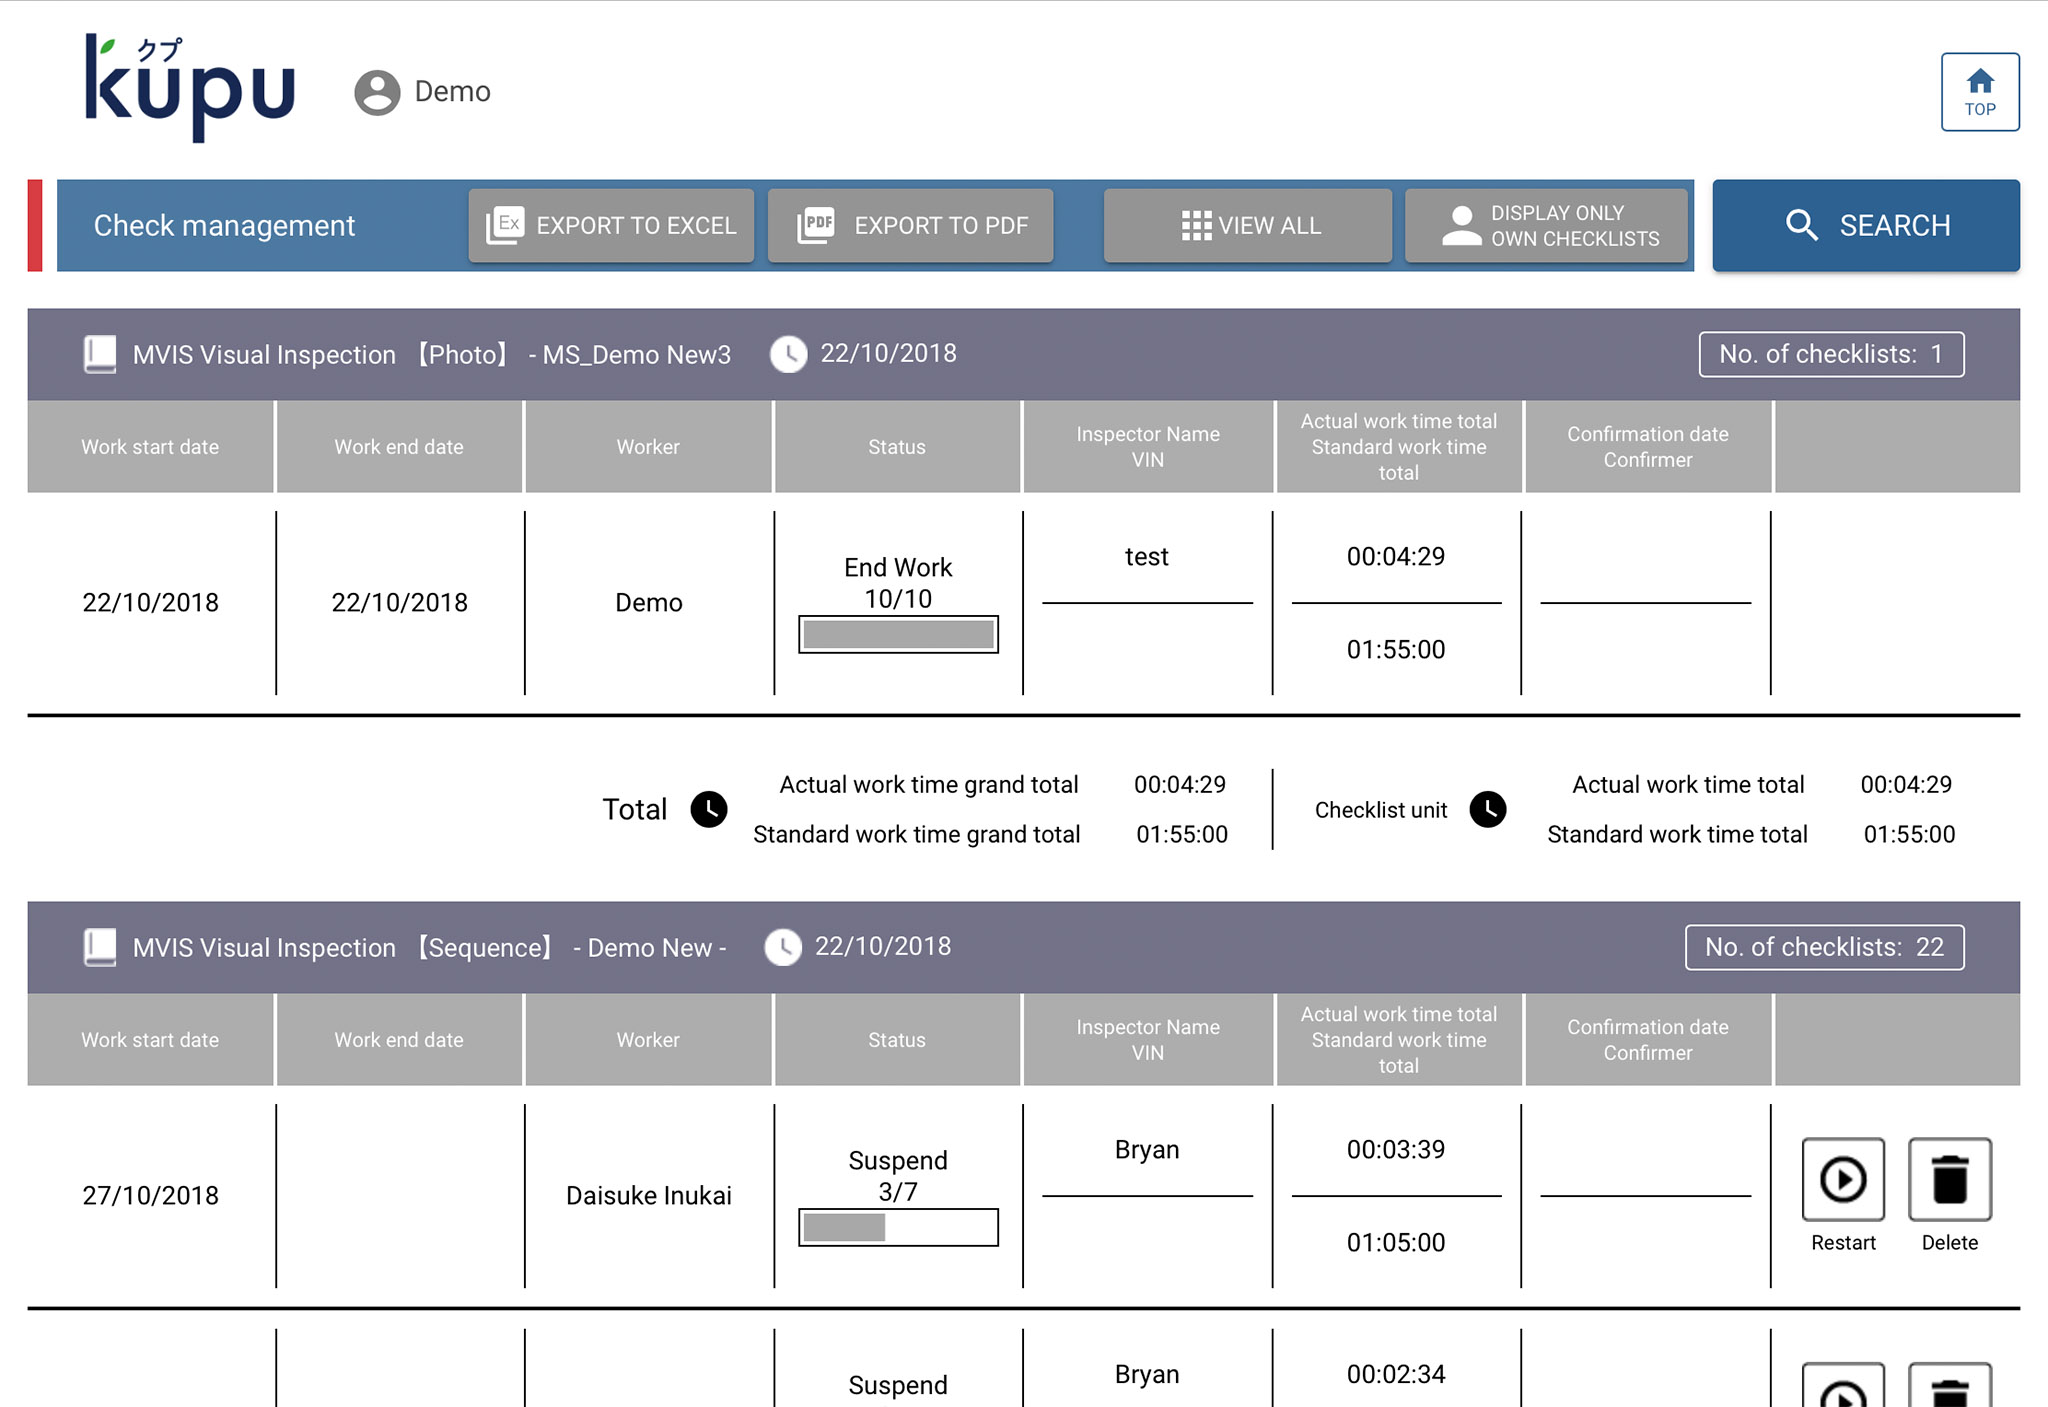Restart Daisuke Inukai's suspended checklist
The height and width of the screenshot is (1407, 2048).
pyautogui.click(x=1842, y=1179)
